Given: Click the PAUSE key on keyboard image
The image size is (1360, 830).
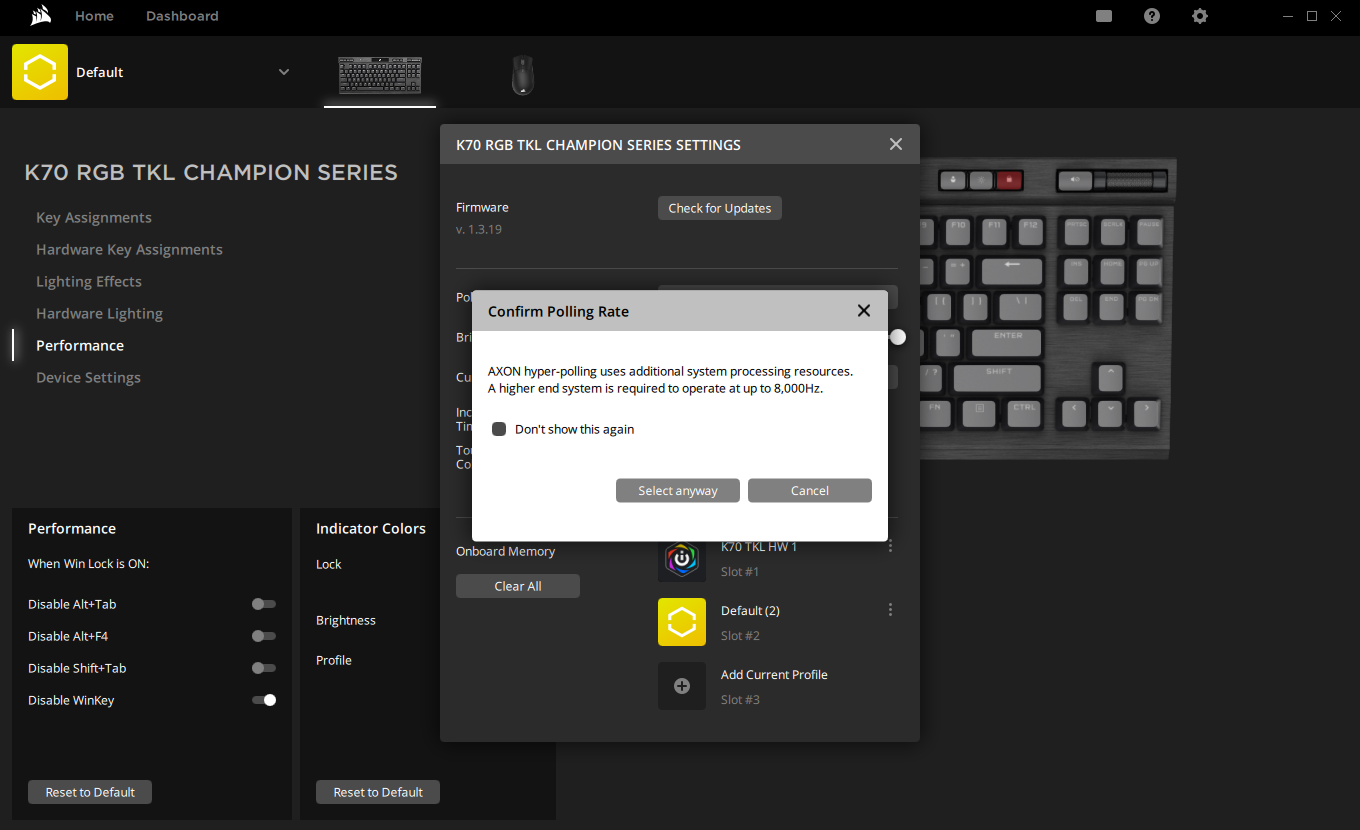Looking at the screenshot, I should 1148,232.
